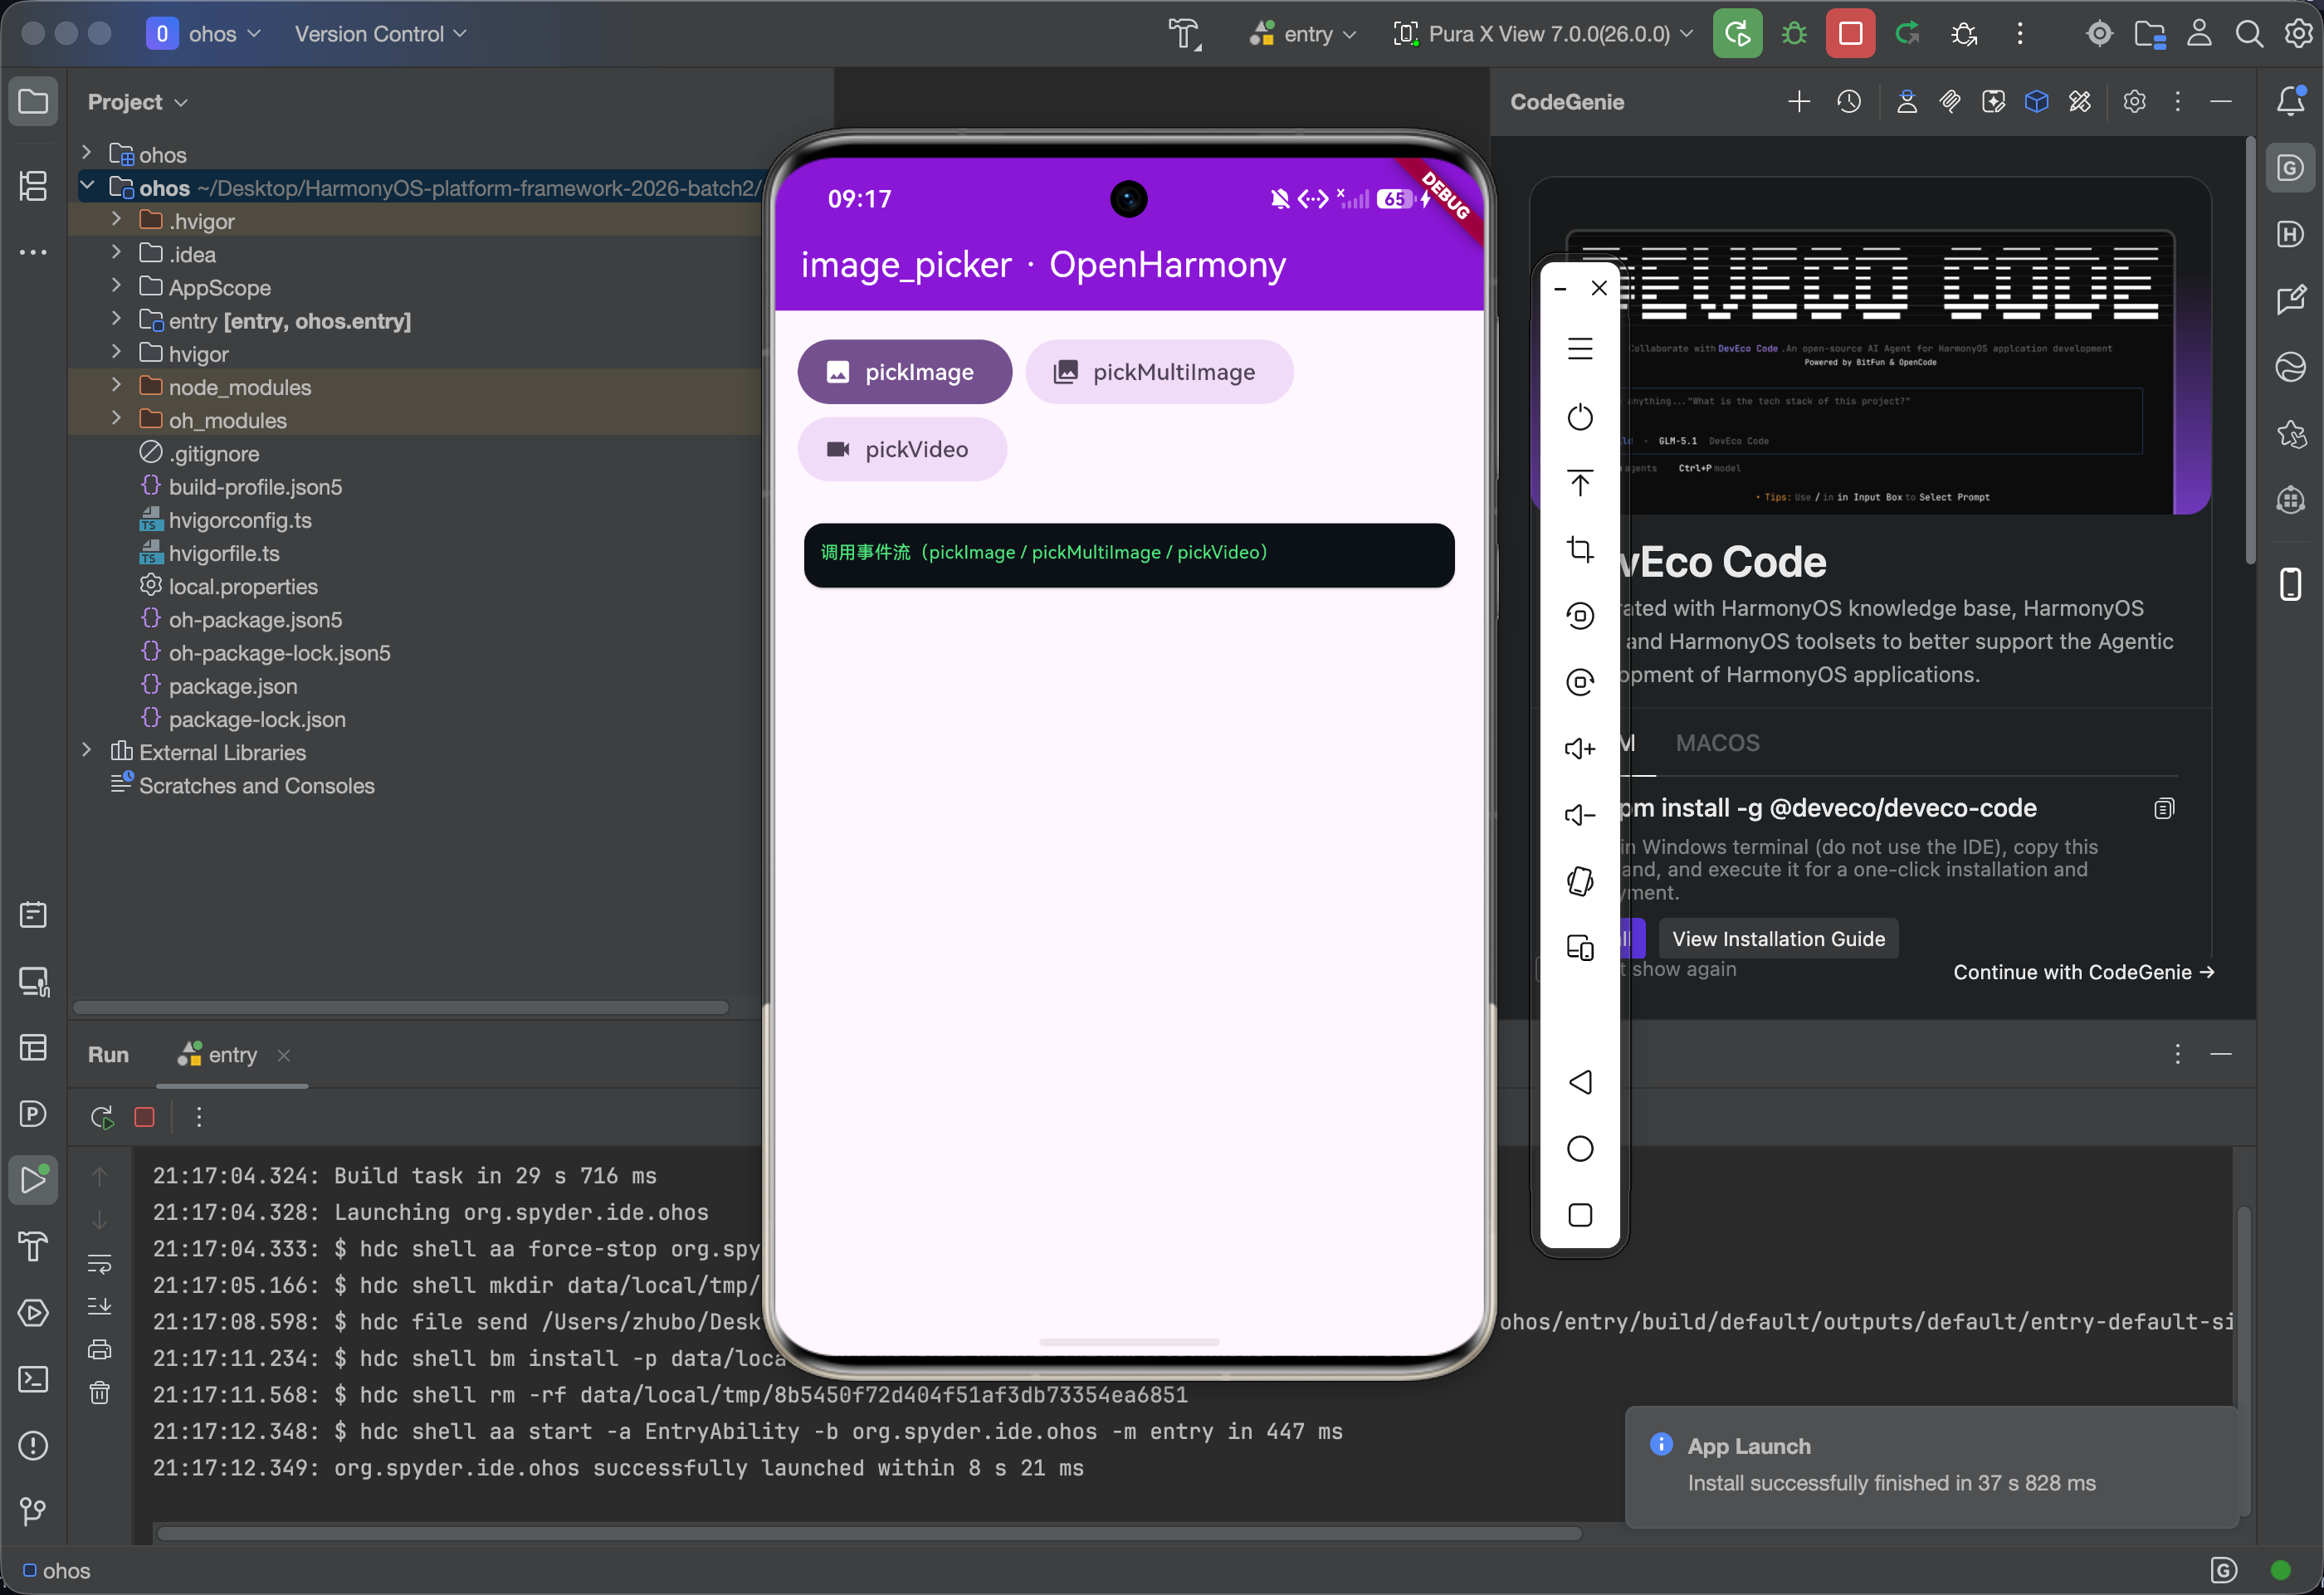Tap the emulator back triangle button

coord(1580,1082)
